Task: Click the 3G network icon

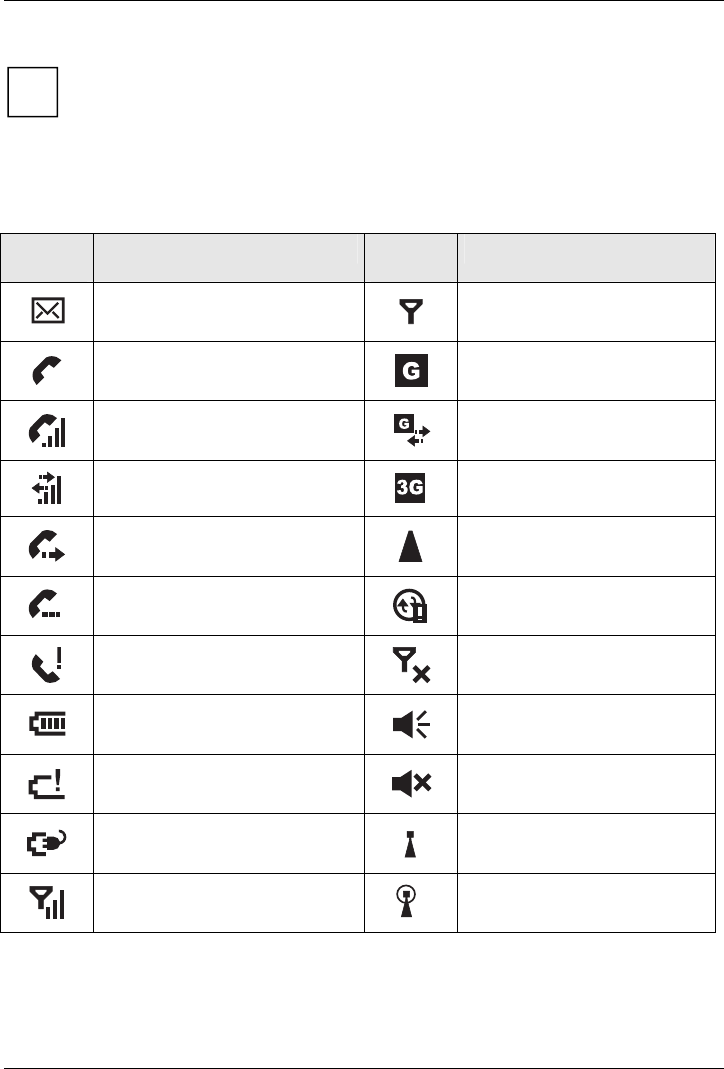Action: coord(412,489)
